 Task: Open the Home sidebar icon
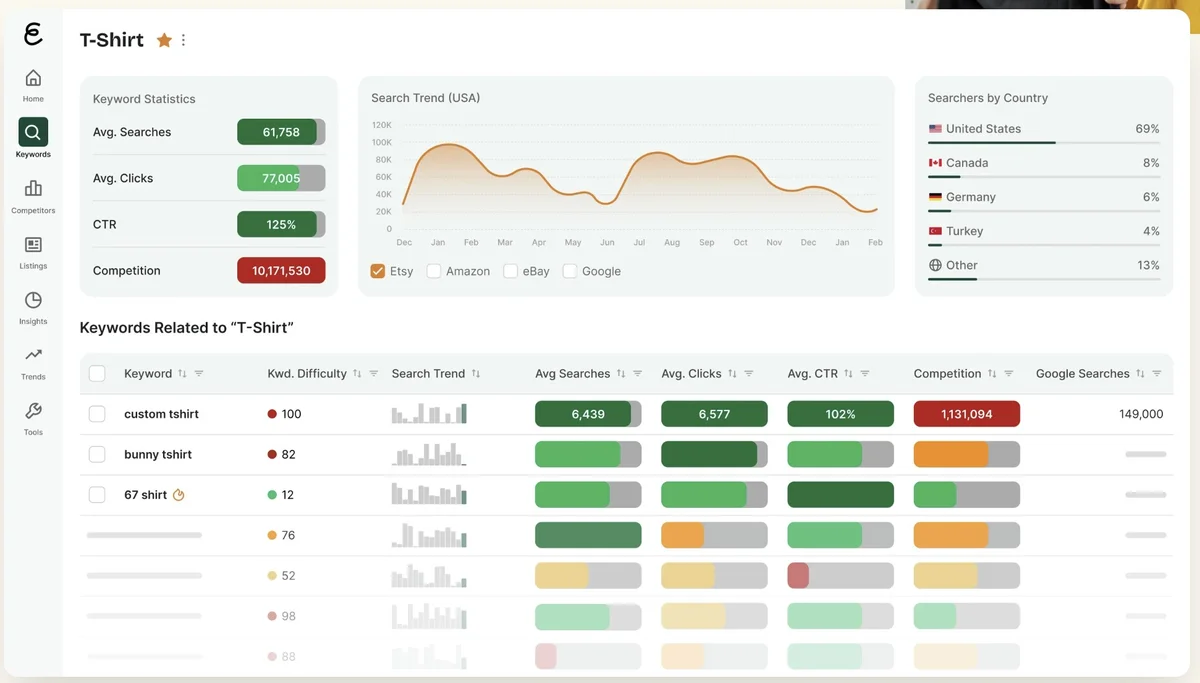tap(33, 77)
